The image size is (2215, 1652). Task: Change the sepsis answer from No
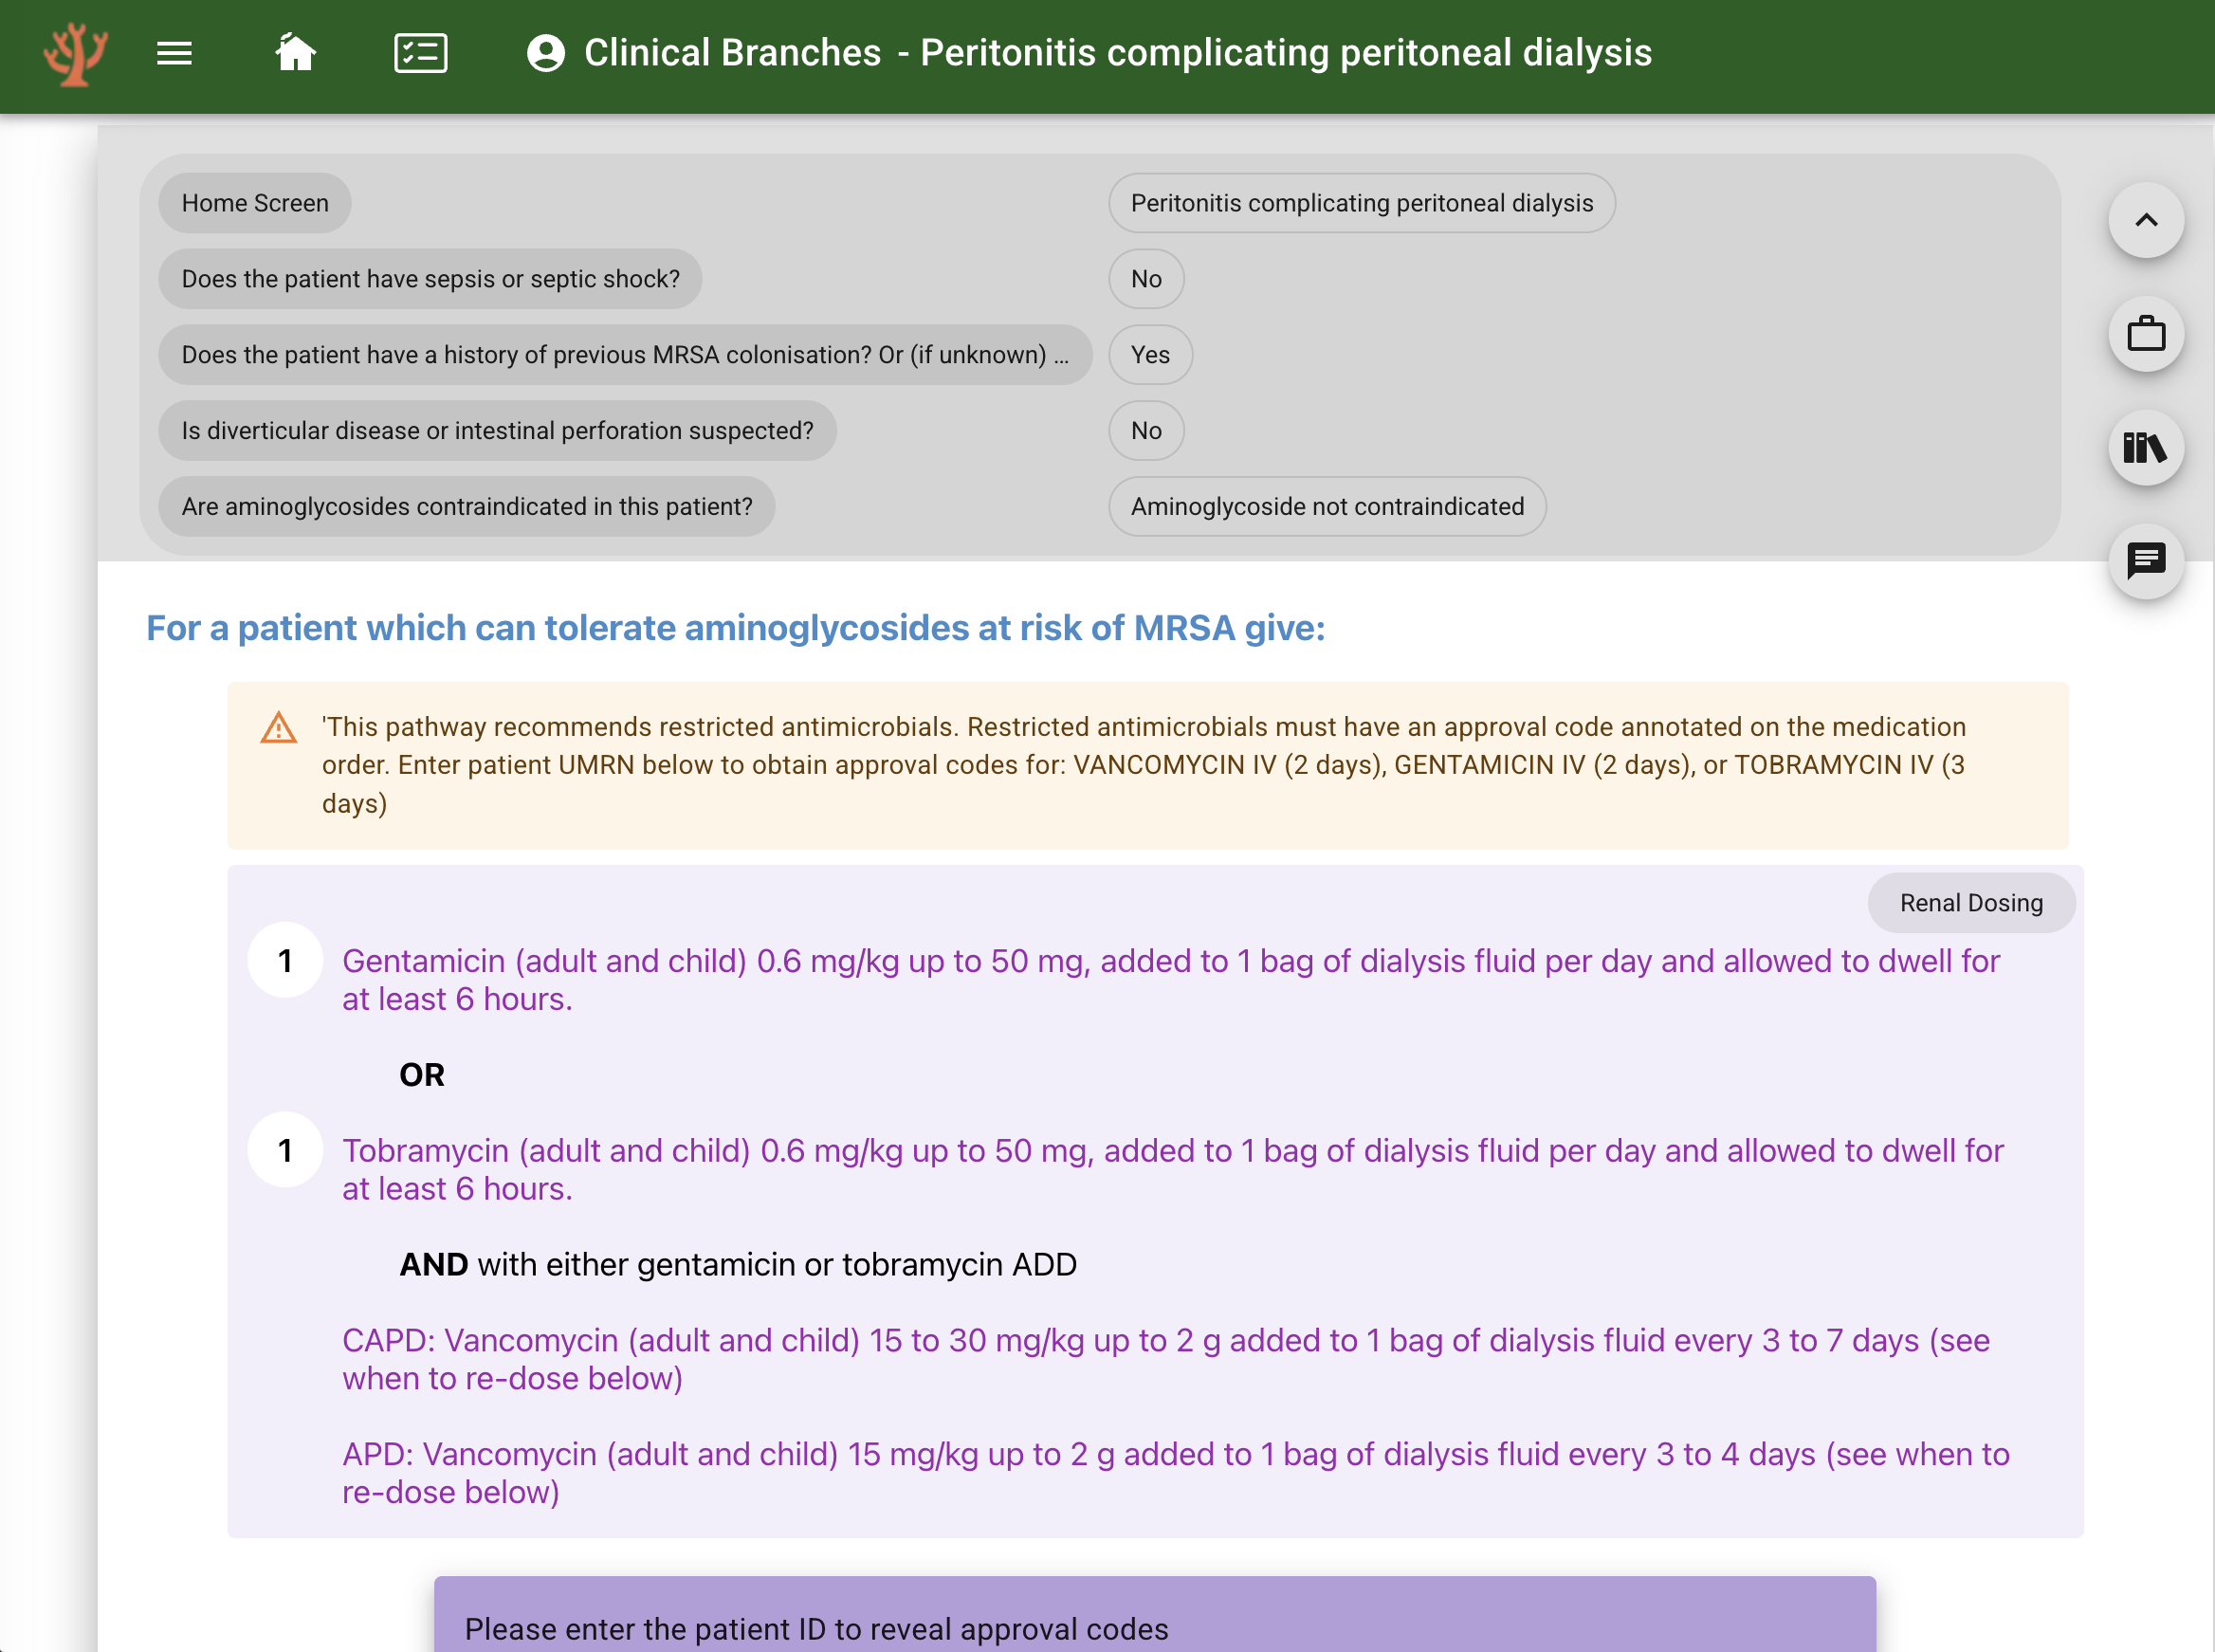[x=1145, y=279]
